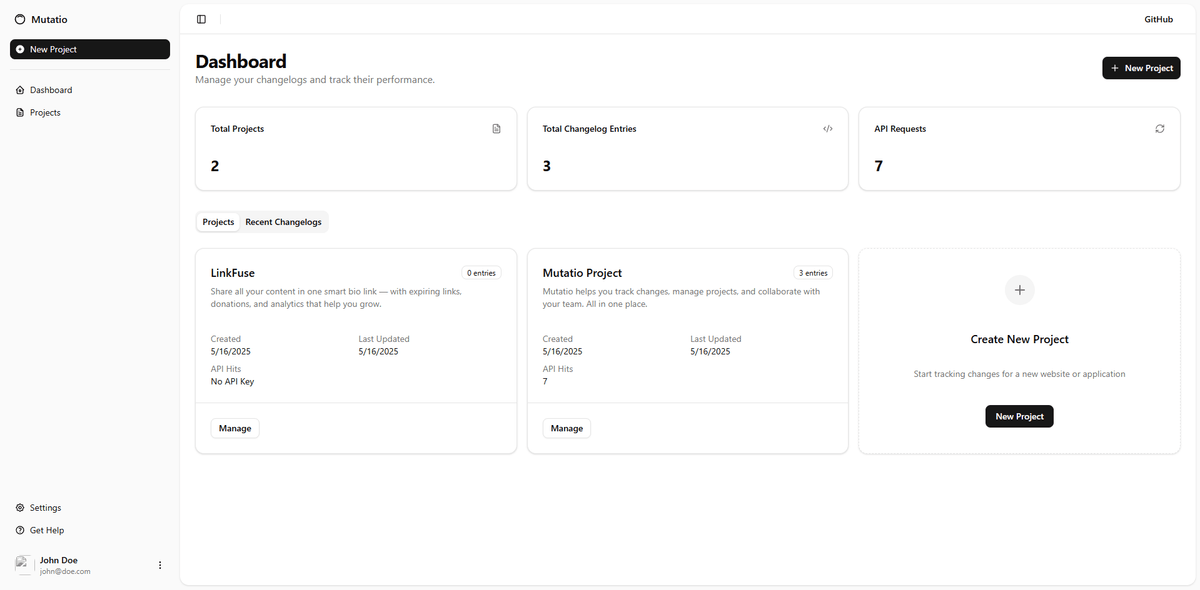Click the code icon in Changelog Entries card
Image resolution: width=1200 pixels, height=590 pixels.
tap(828, 129)
